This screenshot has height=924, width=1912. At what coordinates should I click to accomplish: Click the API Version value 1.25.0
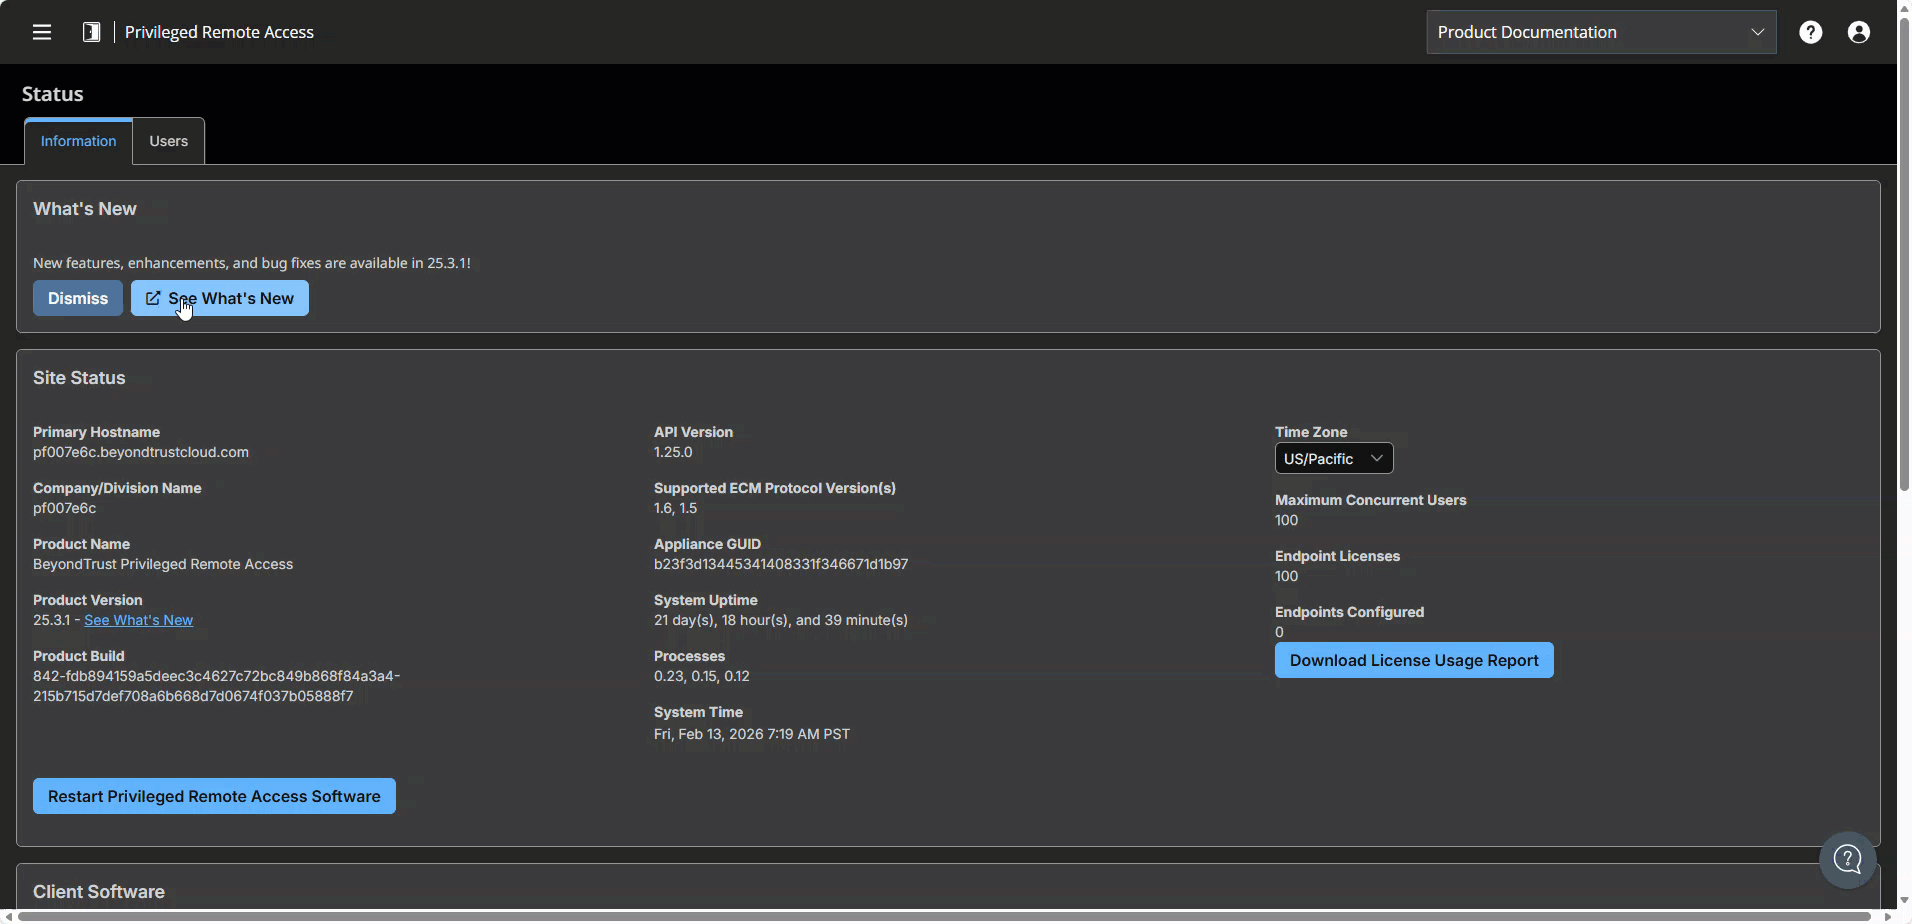[673, 452]
